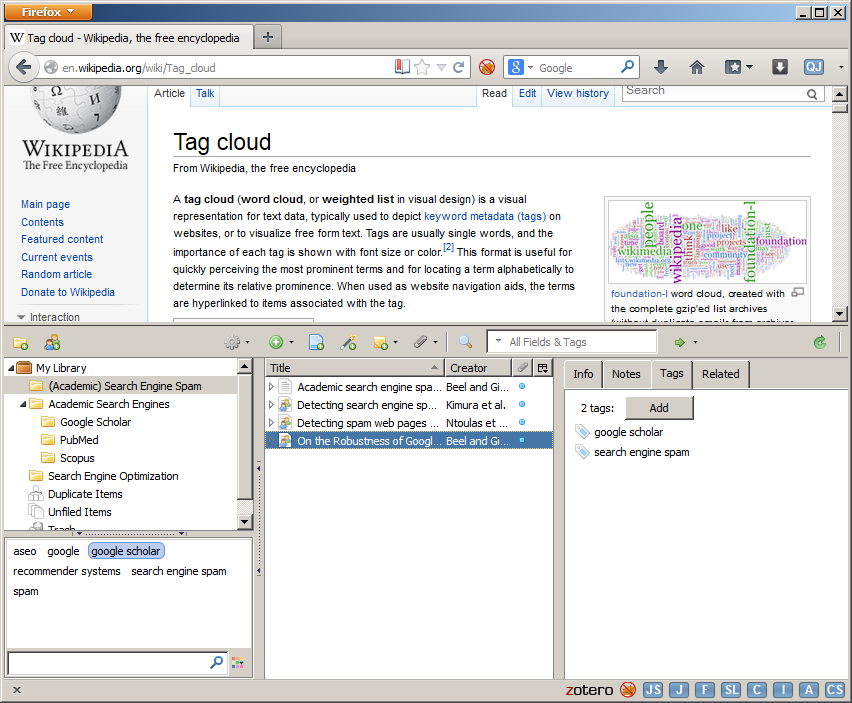Open the View history tab

578,93
